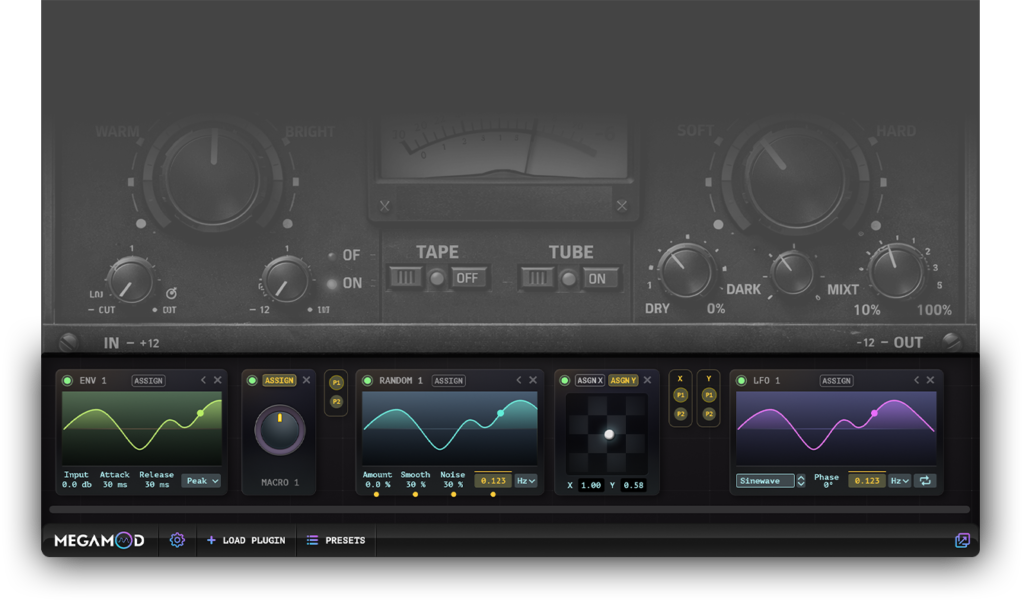Viewport: 1024px width, 602px height.
Task: Click the ASGN Y button on XY pad
Action: (623, 380)
